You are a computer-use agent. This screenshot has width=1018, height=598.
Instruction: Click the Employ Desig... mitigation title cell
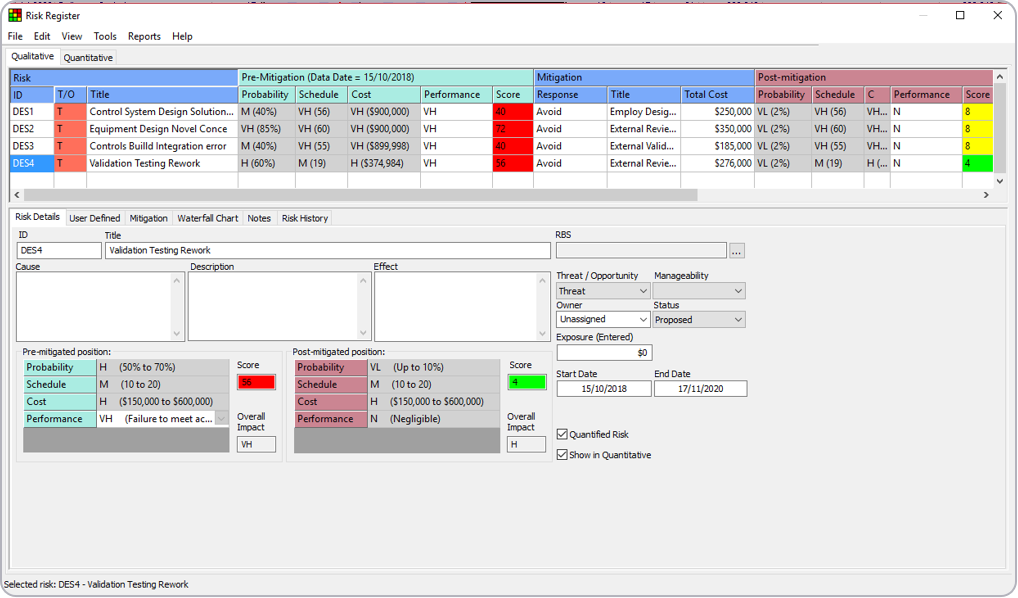[x=643, y=112]
